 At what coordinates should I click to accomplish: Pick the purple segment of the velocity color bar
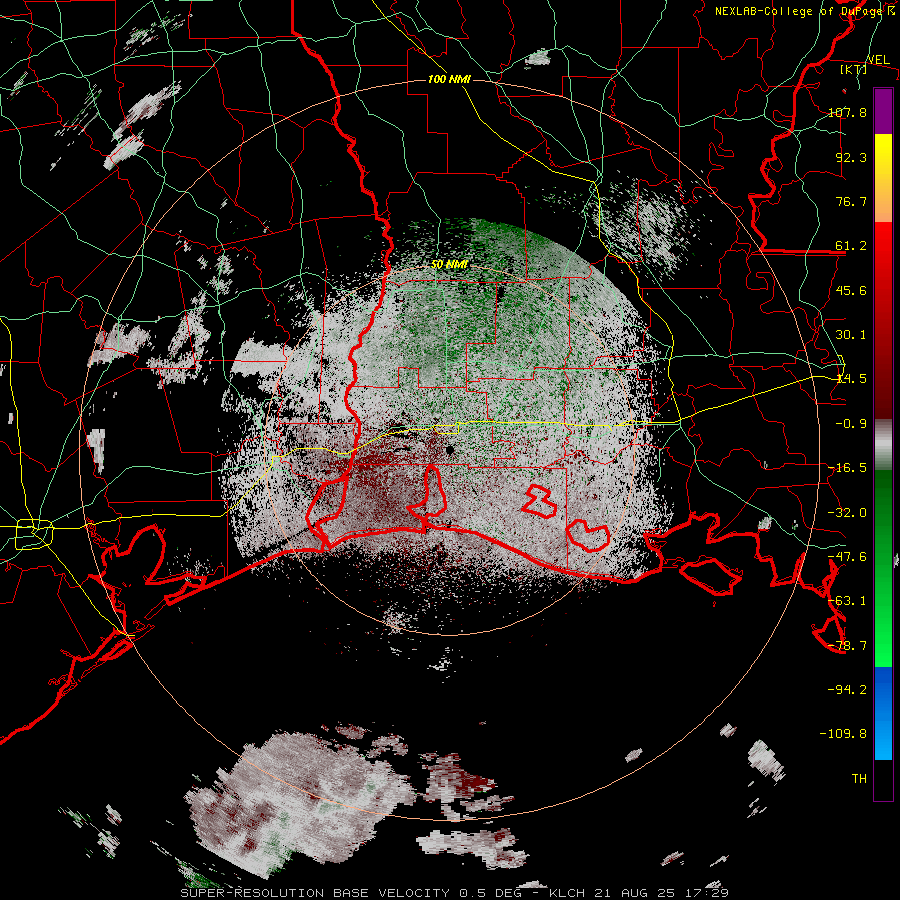[x=883, y=111]
